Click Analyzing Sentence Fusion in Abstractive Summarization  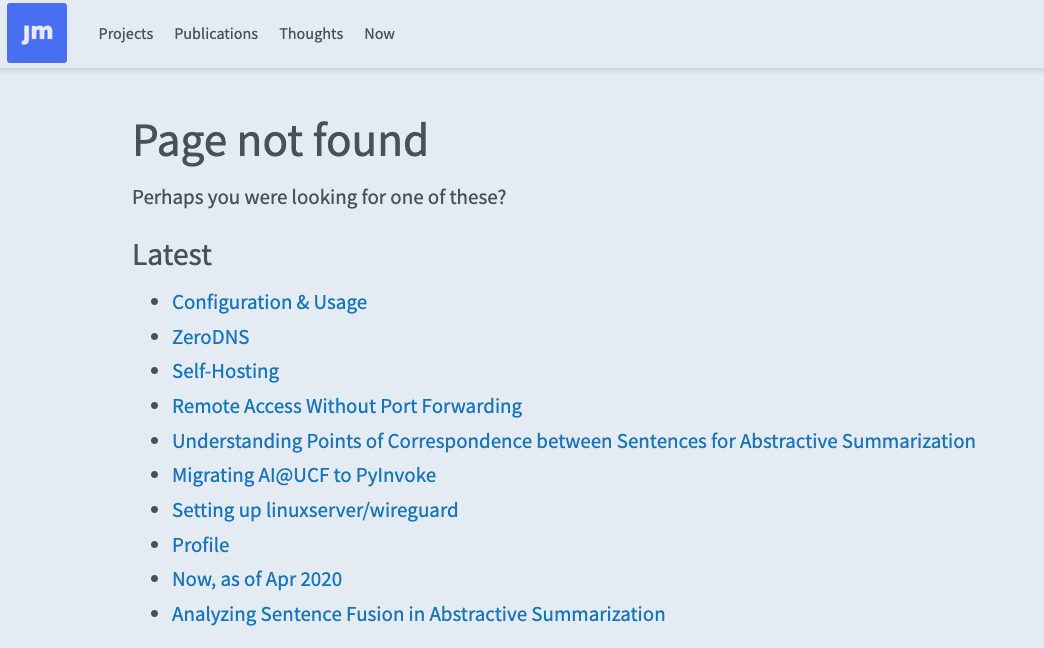point(419,614)
